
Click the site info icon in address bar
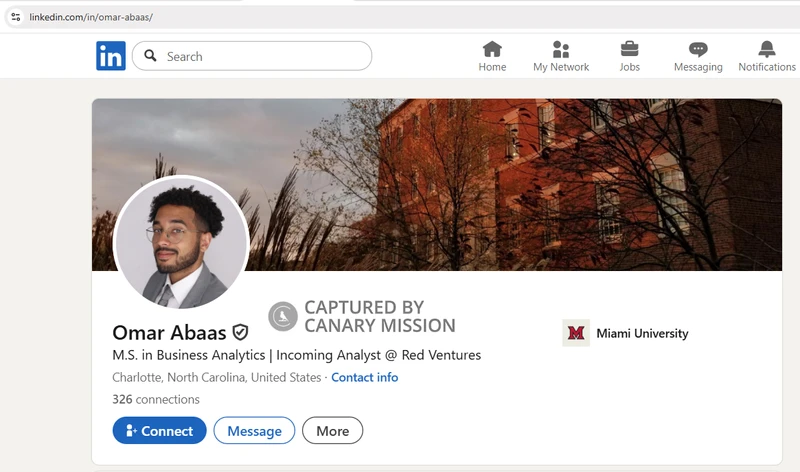coord(16,17)
